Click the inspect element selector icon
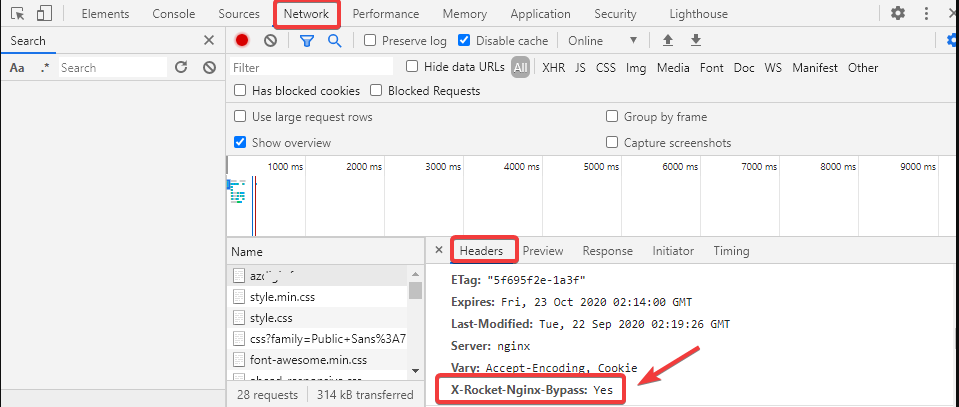Viewport: 959px width, 407px height. point(18,14)
